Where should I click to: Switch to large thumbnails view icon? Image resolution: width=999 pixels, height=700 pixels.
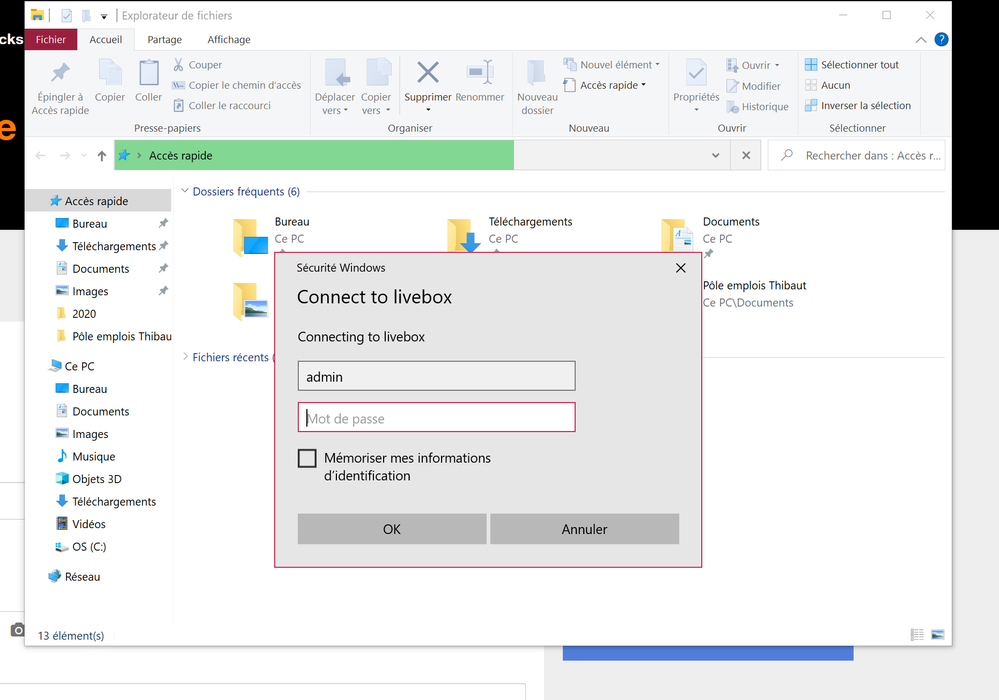938,635
